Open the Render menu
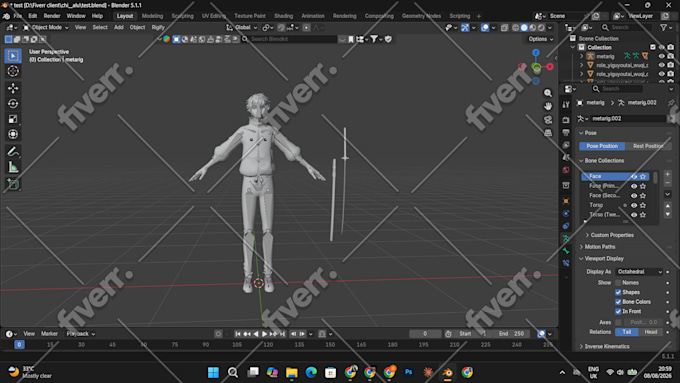The image size is (680, 383). [x=52, y=16]
